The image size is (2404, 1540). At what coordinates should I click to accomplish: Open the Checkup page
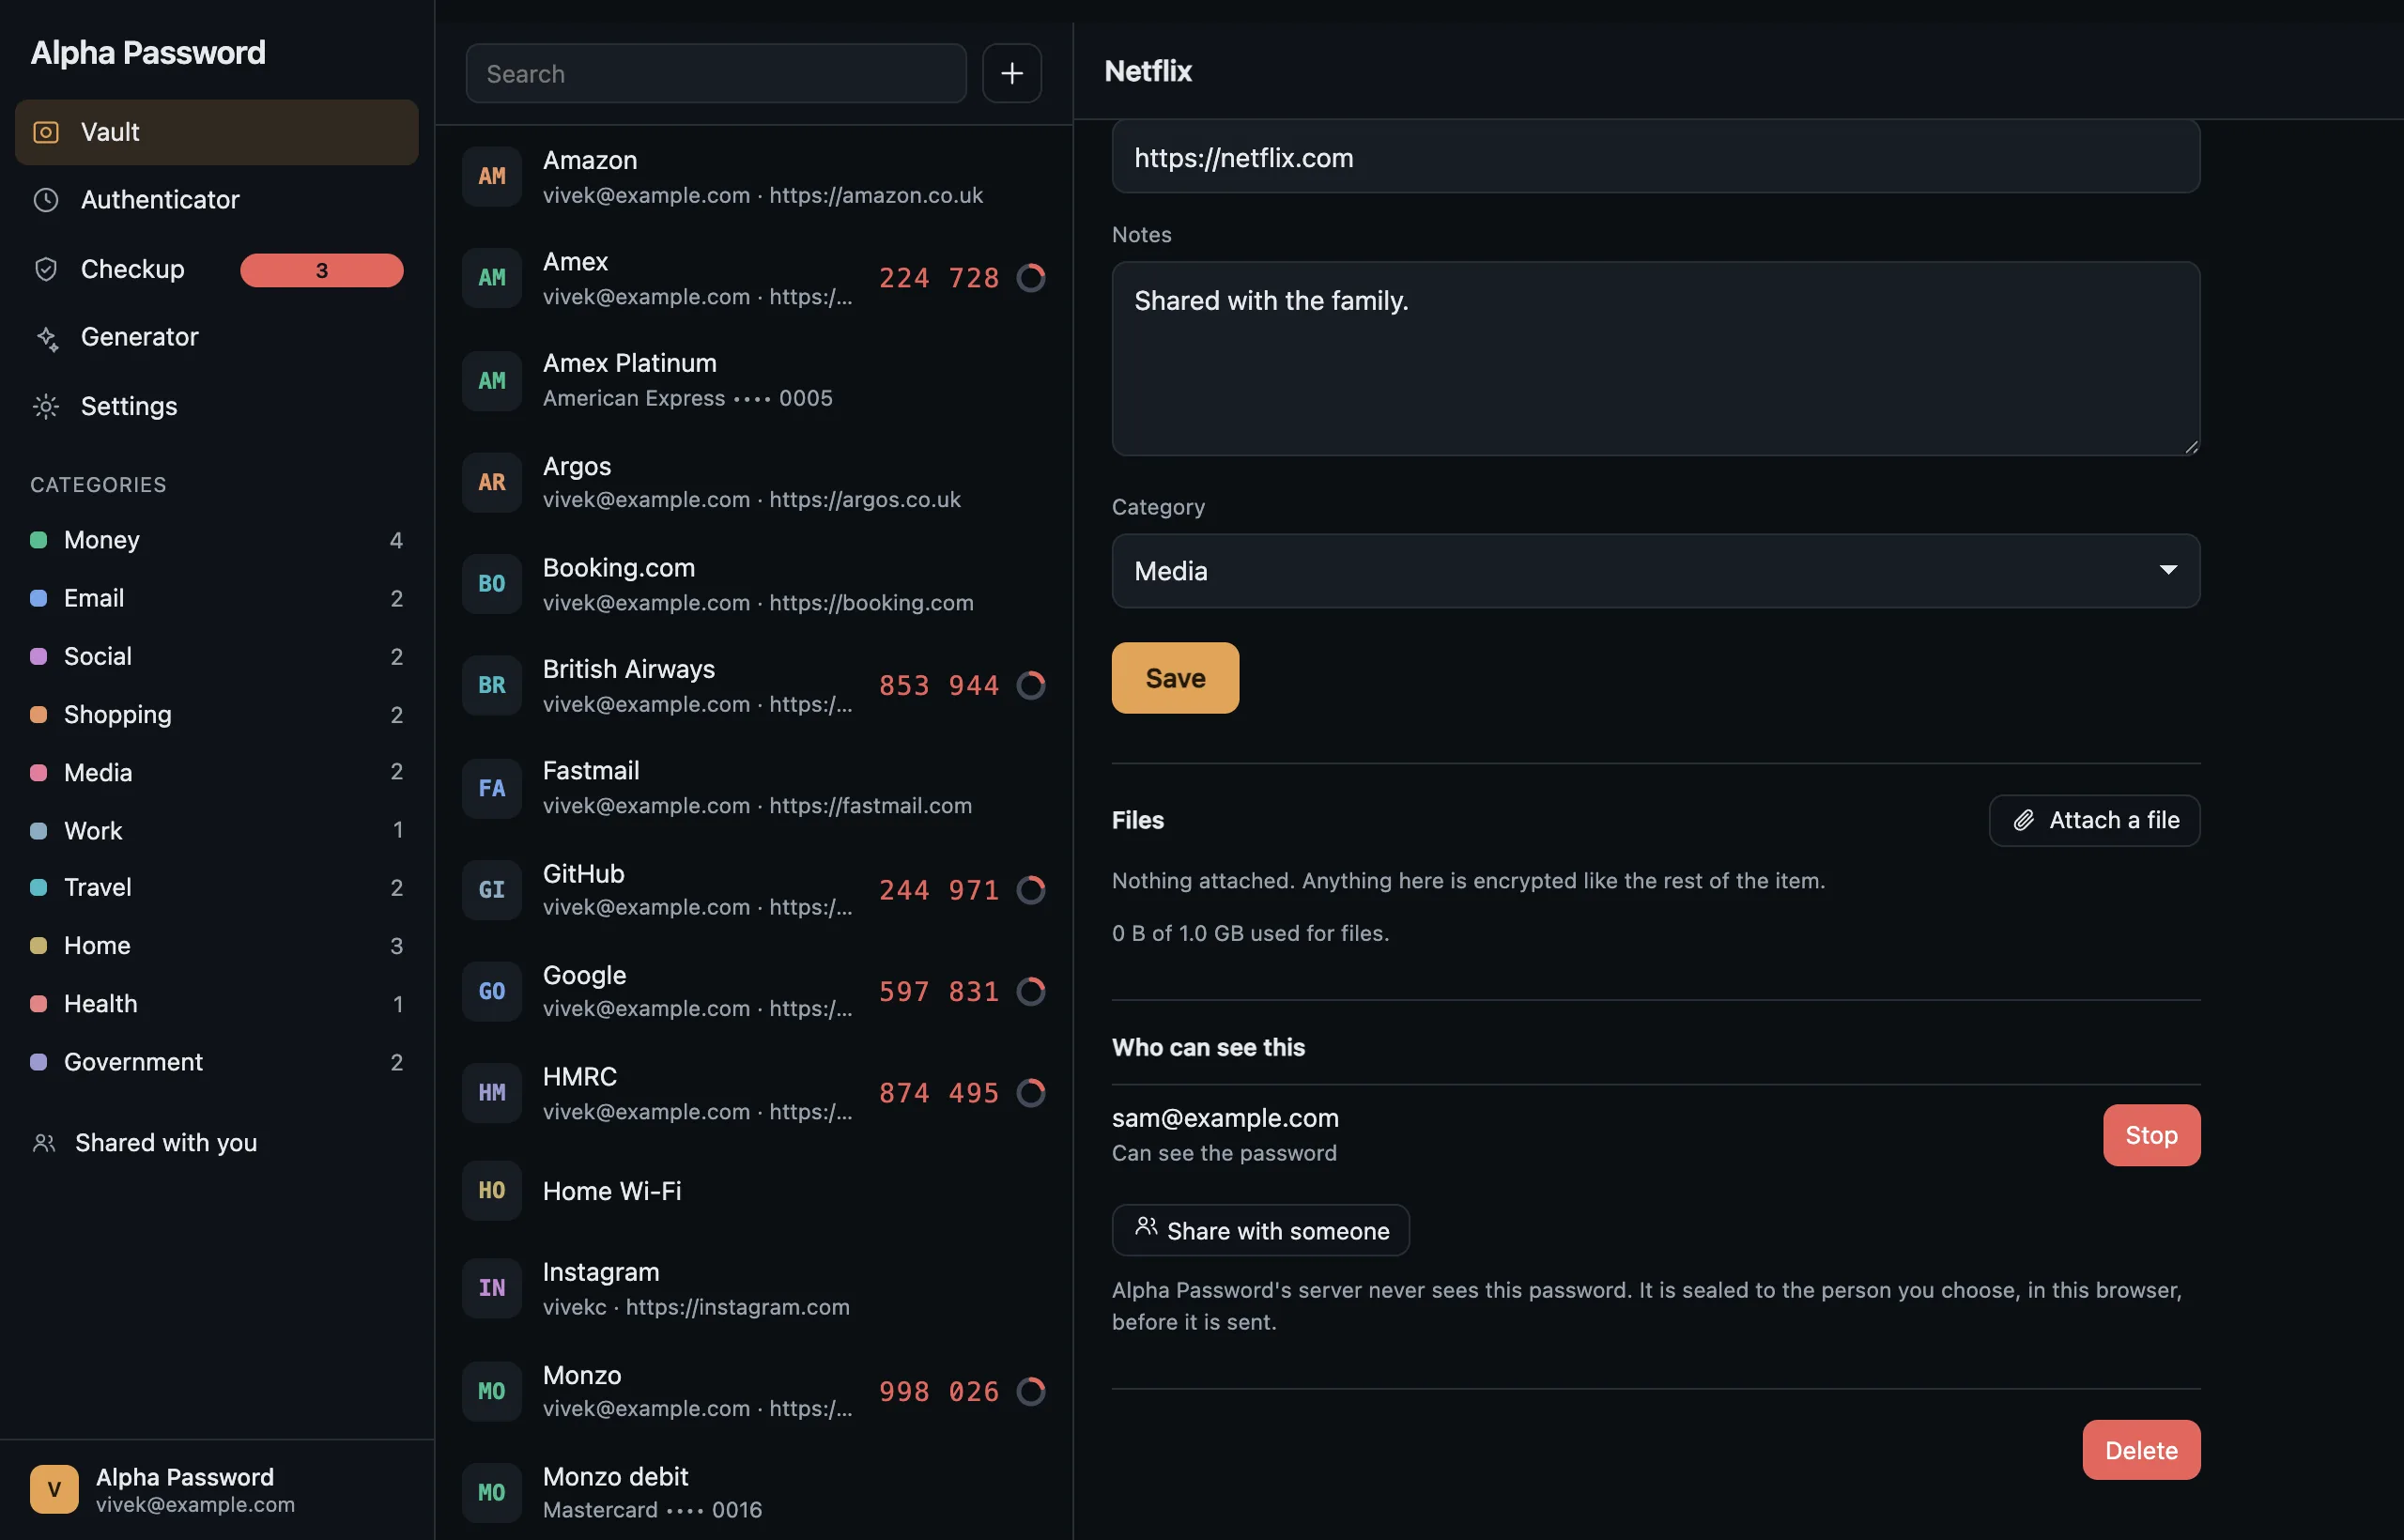(217, 269)
